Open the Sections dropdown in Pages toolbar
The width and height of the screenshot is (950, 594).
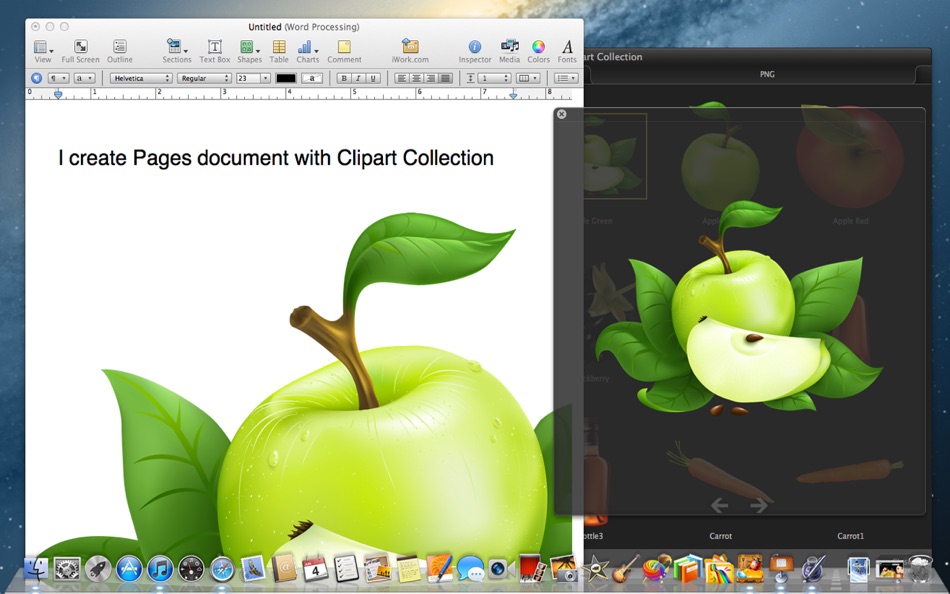coord(176,51)
